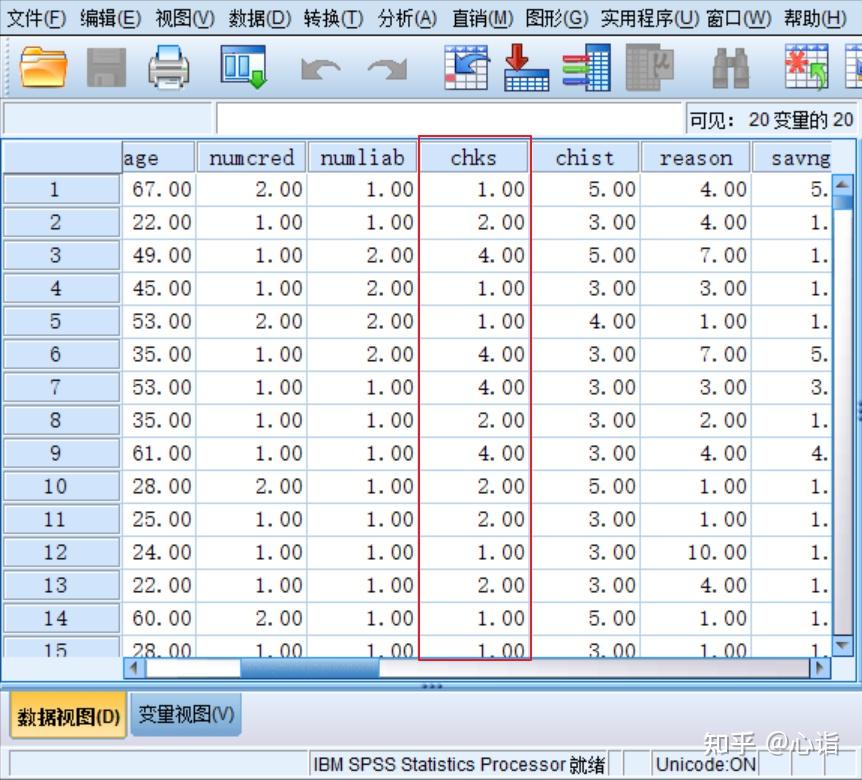
Task: Select the 数据视图(D) tab
Action: coord(68,715)
